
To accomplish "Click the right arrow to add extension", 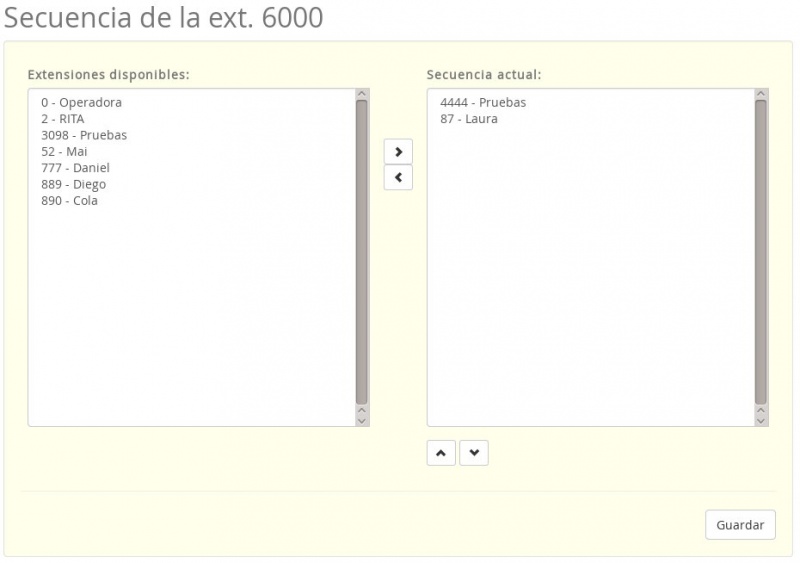I will point(398,152).
